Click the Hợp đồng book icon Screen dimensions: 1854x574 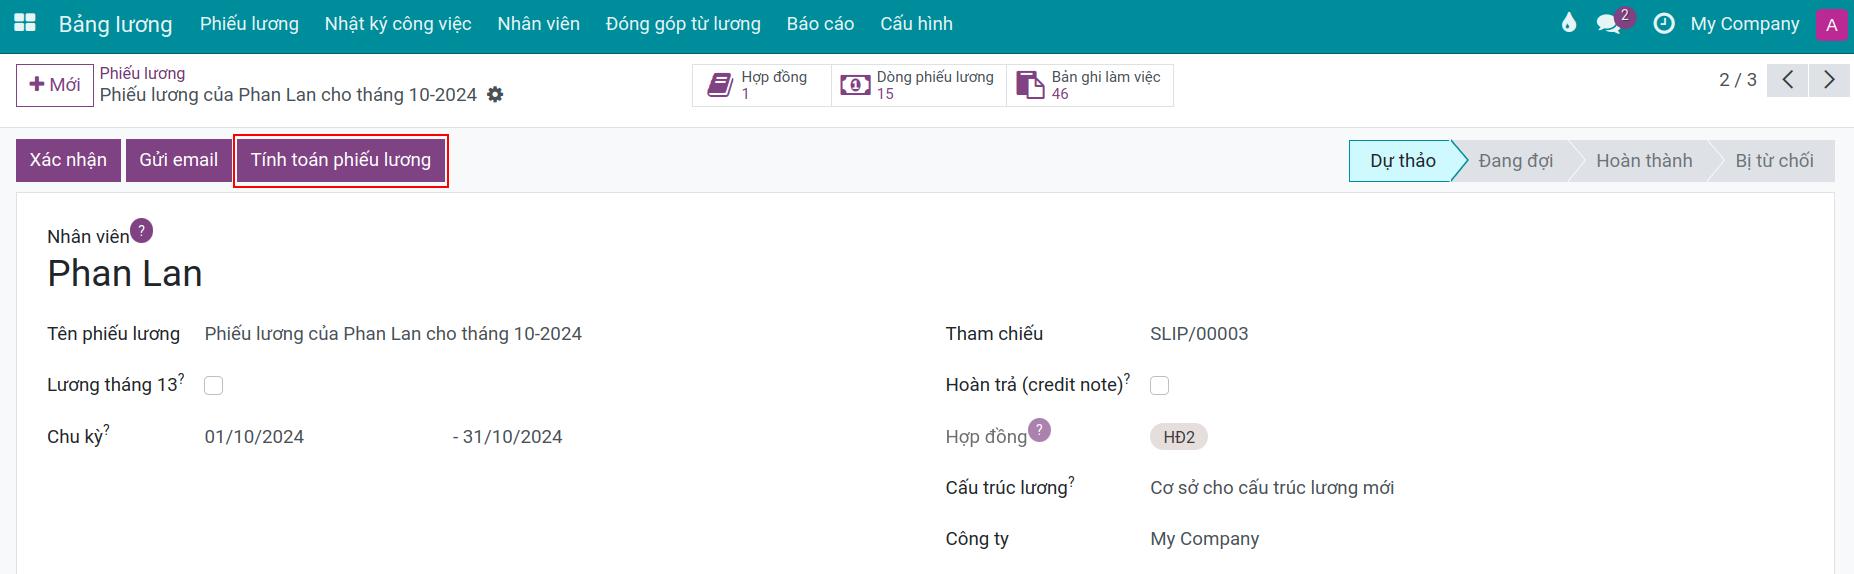(x=720, y=85)
